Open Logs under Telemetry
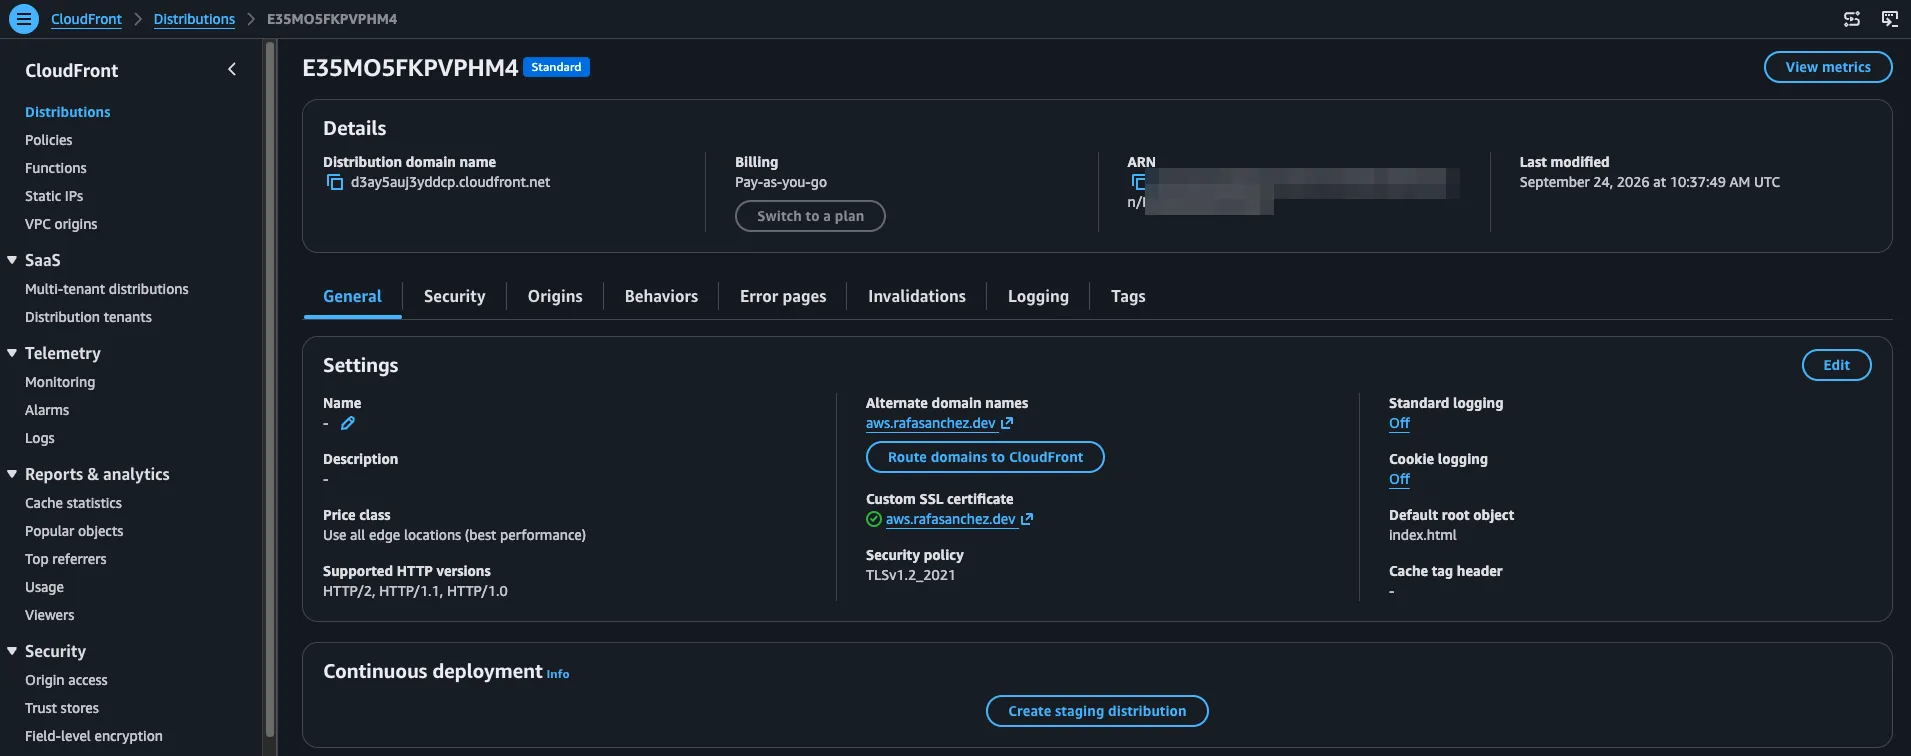This screenshot has height=756, width=1911. tap(40, 438)
